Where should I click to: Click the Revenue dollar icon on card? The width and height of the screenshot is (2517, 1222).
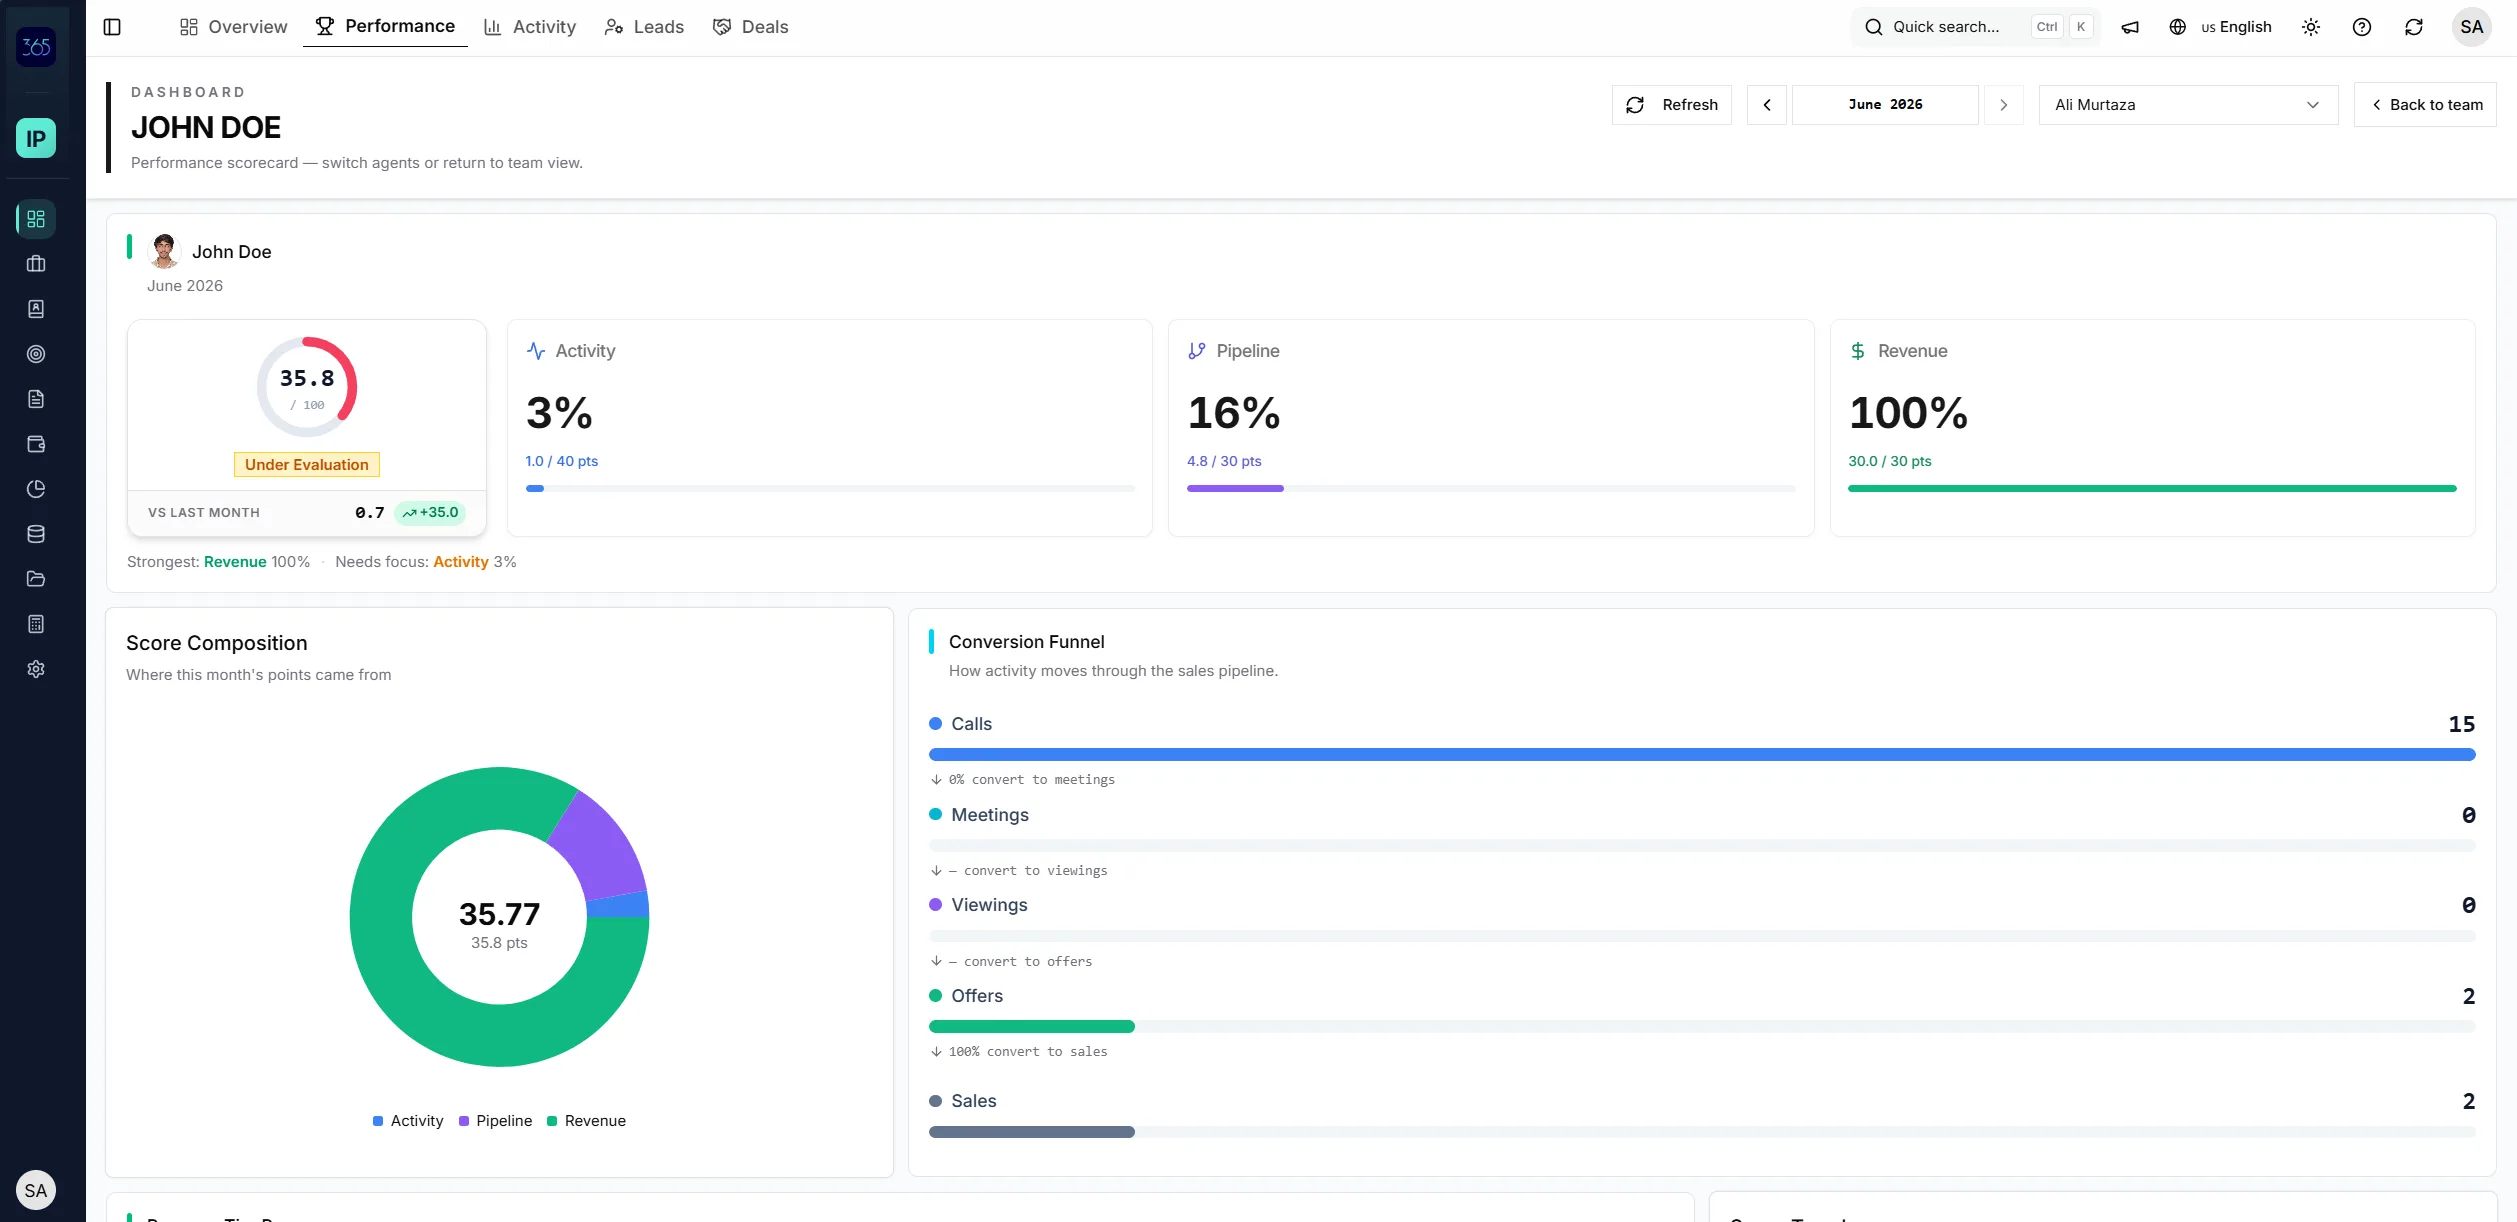click(x=1858, y=351)
